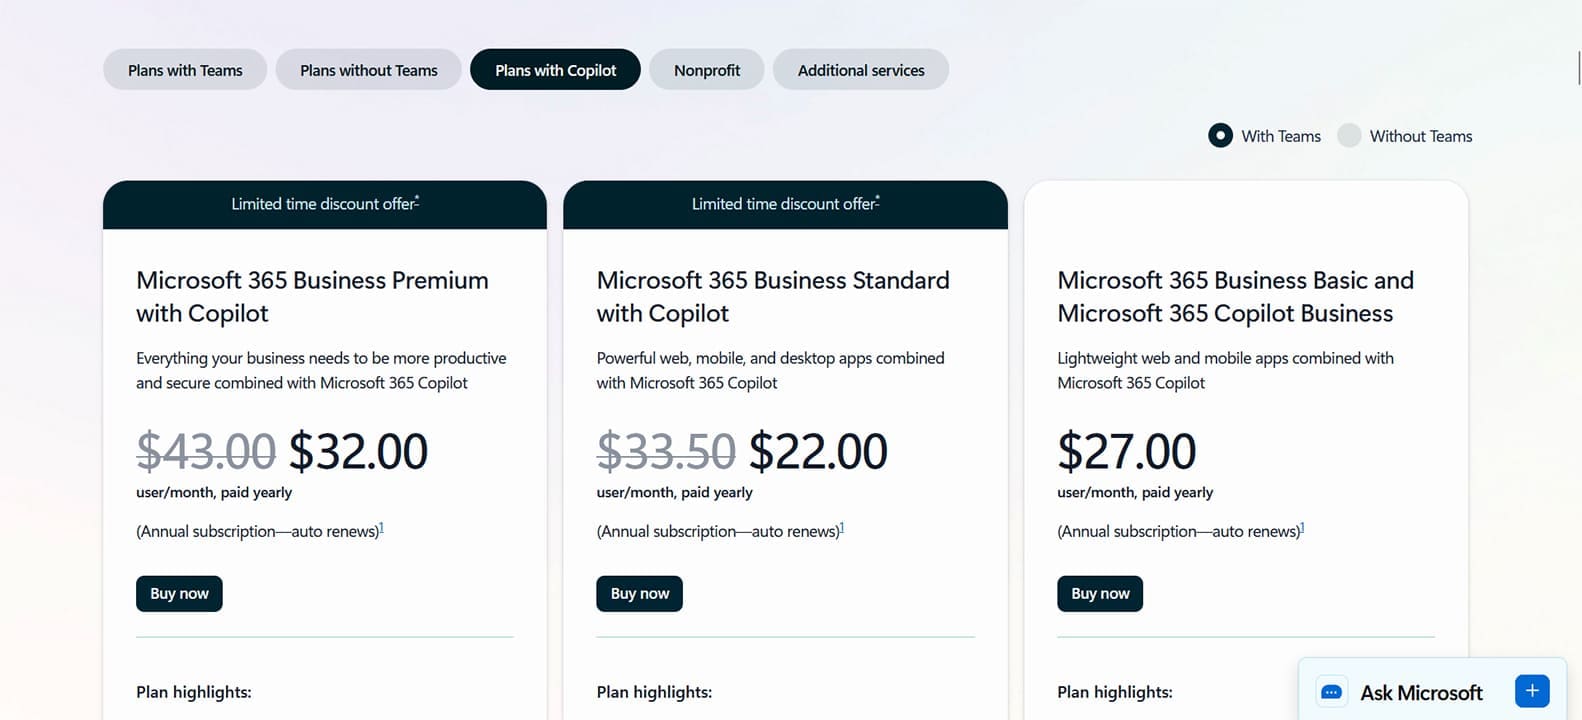Open the Nonprofit tab
1582x720 pixels.
tap(707, 70)
